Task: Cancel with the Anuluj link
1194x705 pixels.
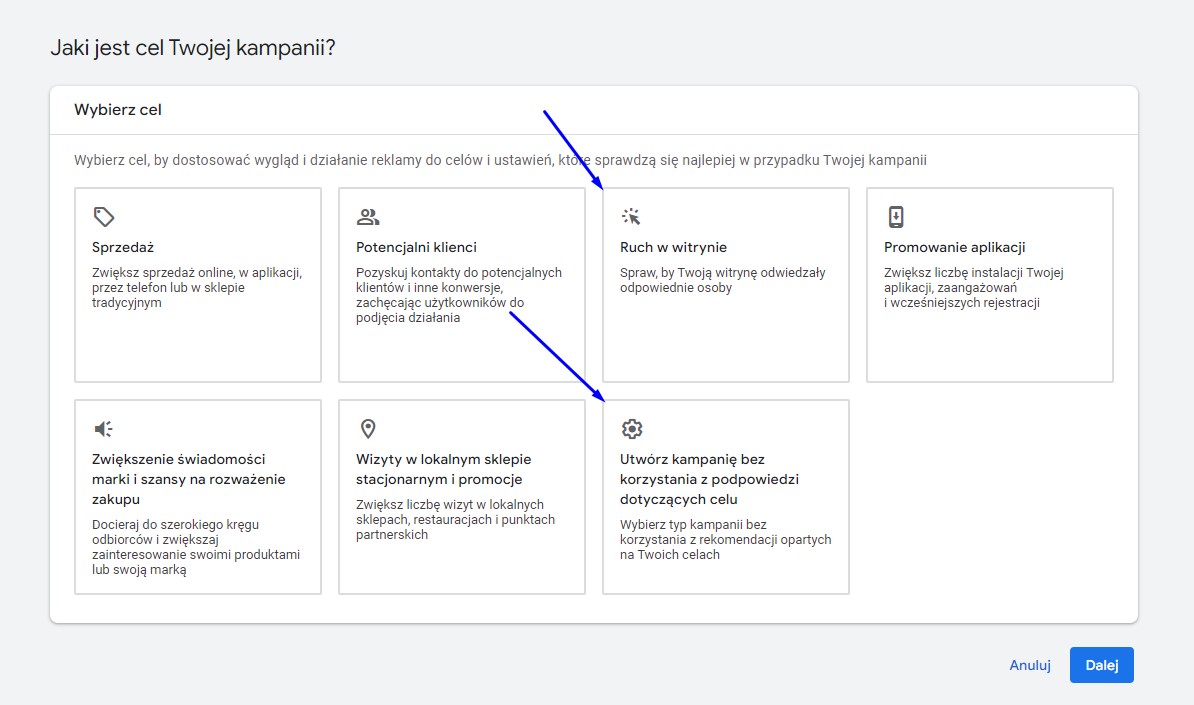Action: tap(1029, 665)
